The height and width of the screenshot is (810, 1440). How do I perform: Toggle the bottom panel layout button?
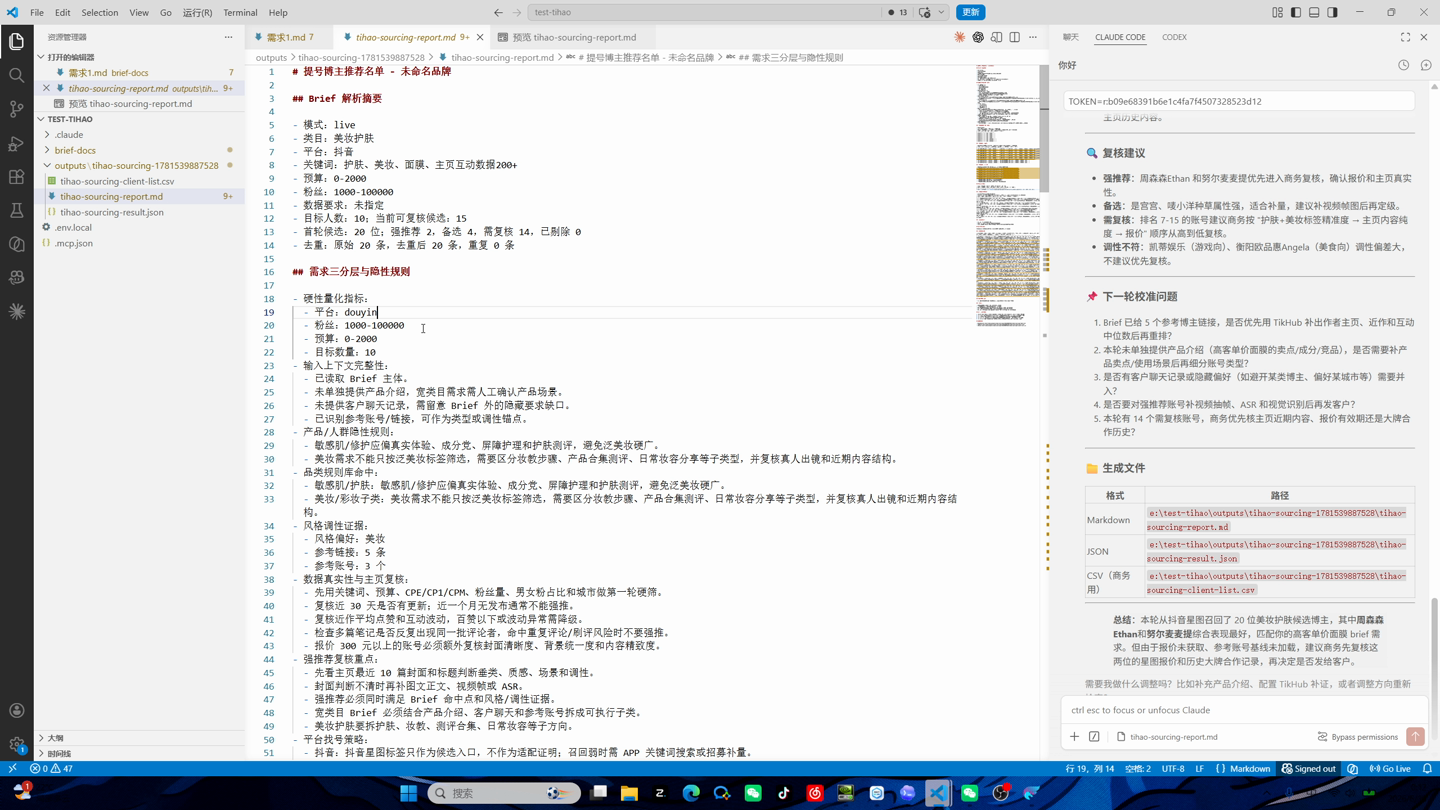(1314, 12)
